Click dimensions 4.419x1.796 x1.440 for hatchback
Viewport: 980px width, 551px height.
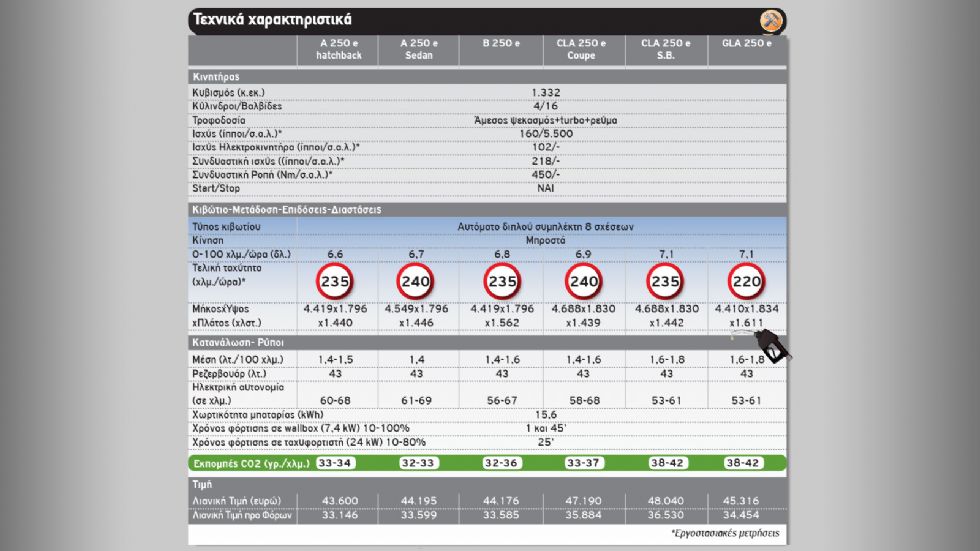click(x=336, y=315)
